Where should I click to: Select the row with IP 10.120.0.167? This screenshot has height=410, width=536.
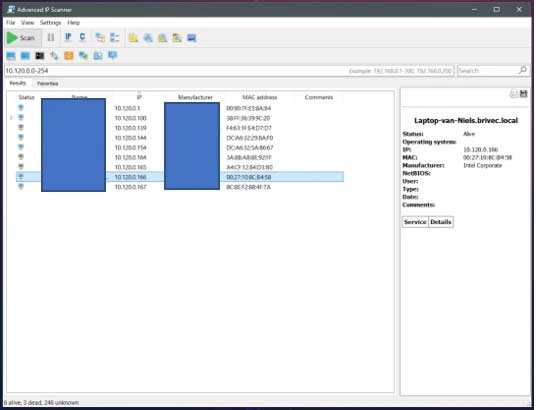[x=180, y=187]
